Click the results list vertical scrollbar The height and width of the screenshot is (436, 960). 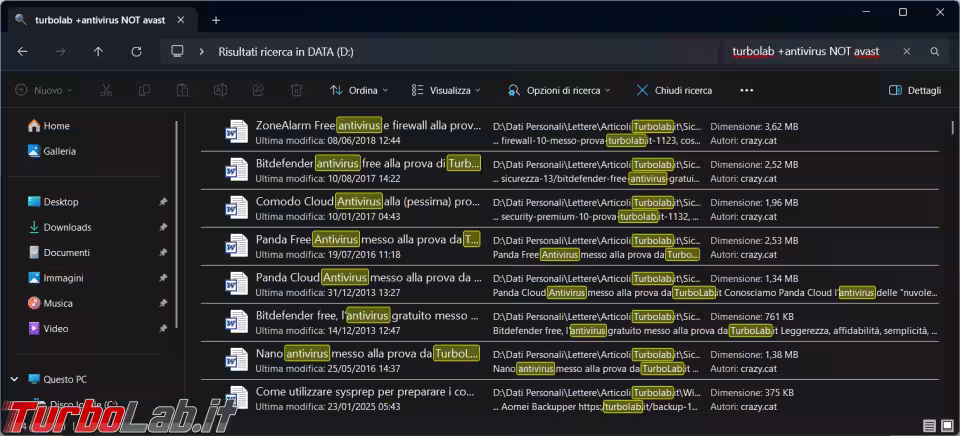pos(953,127)
